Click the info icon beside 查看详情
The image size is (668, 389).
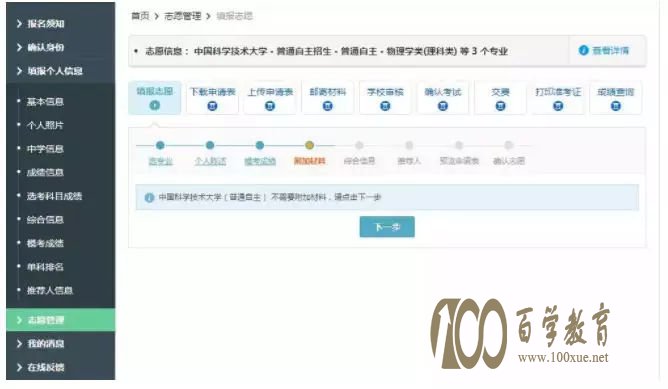pos(583,50)
